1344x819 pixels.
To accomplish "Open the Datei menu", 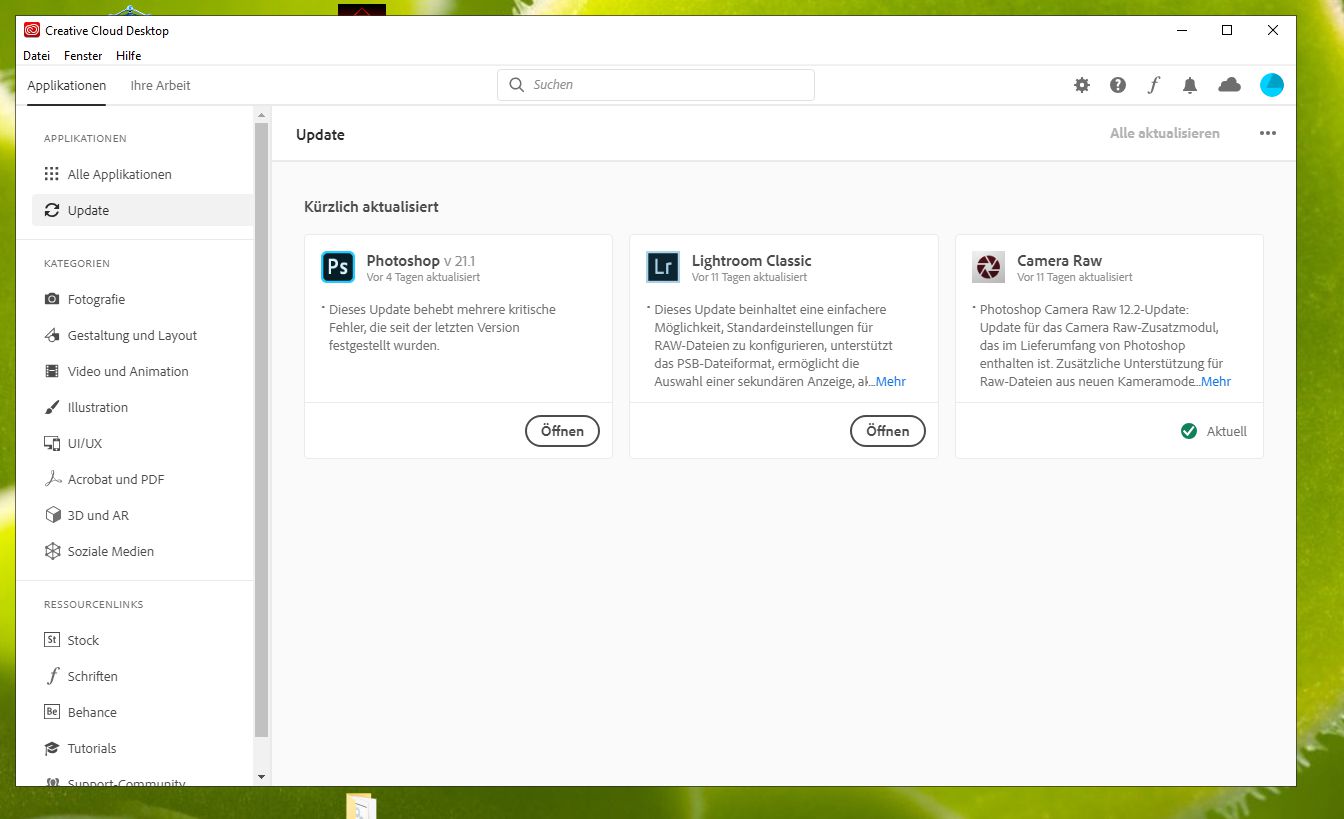I will (36, 56).
